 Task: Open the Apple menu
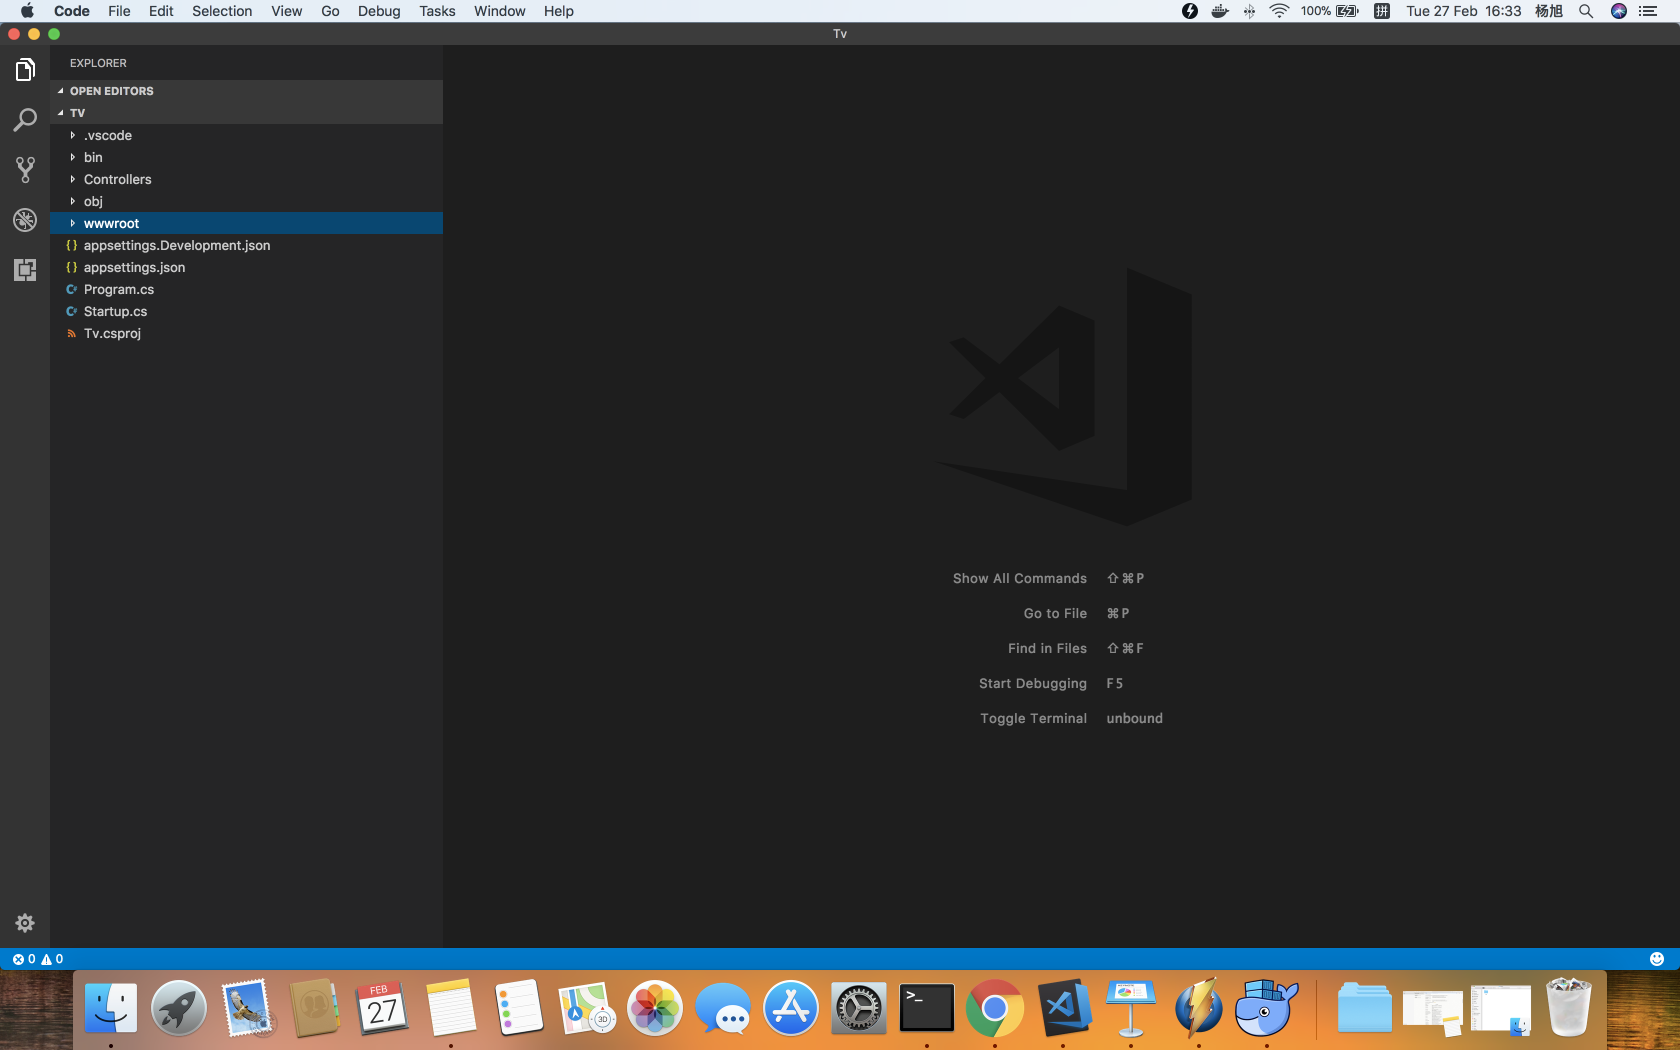tap(27, 11)
